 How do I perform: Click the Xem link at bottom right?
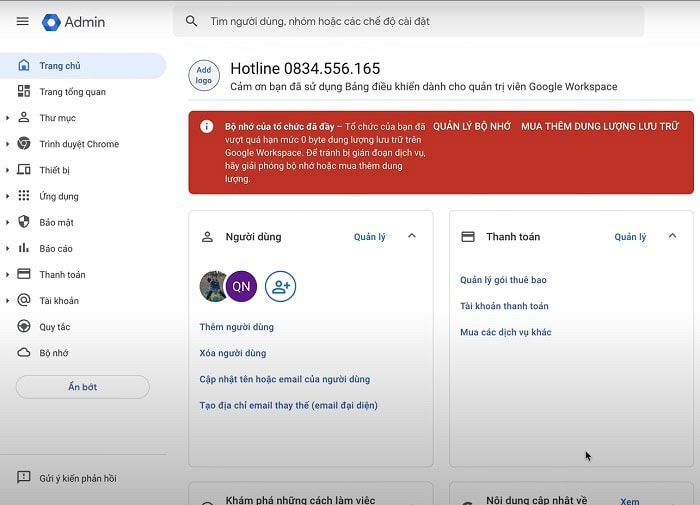click(x=629, y=501)
